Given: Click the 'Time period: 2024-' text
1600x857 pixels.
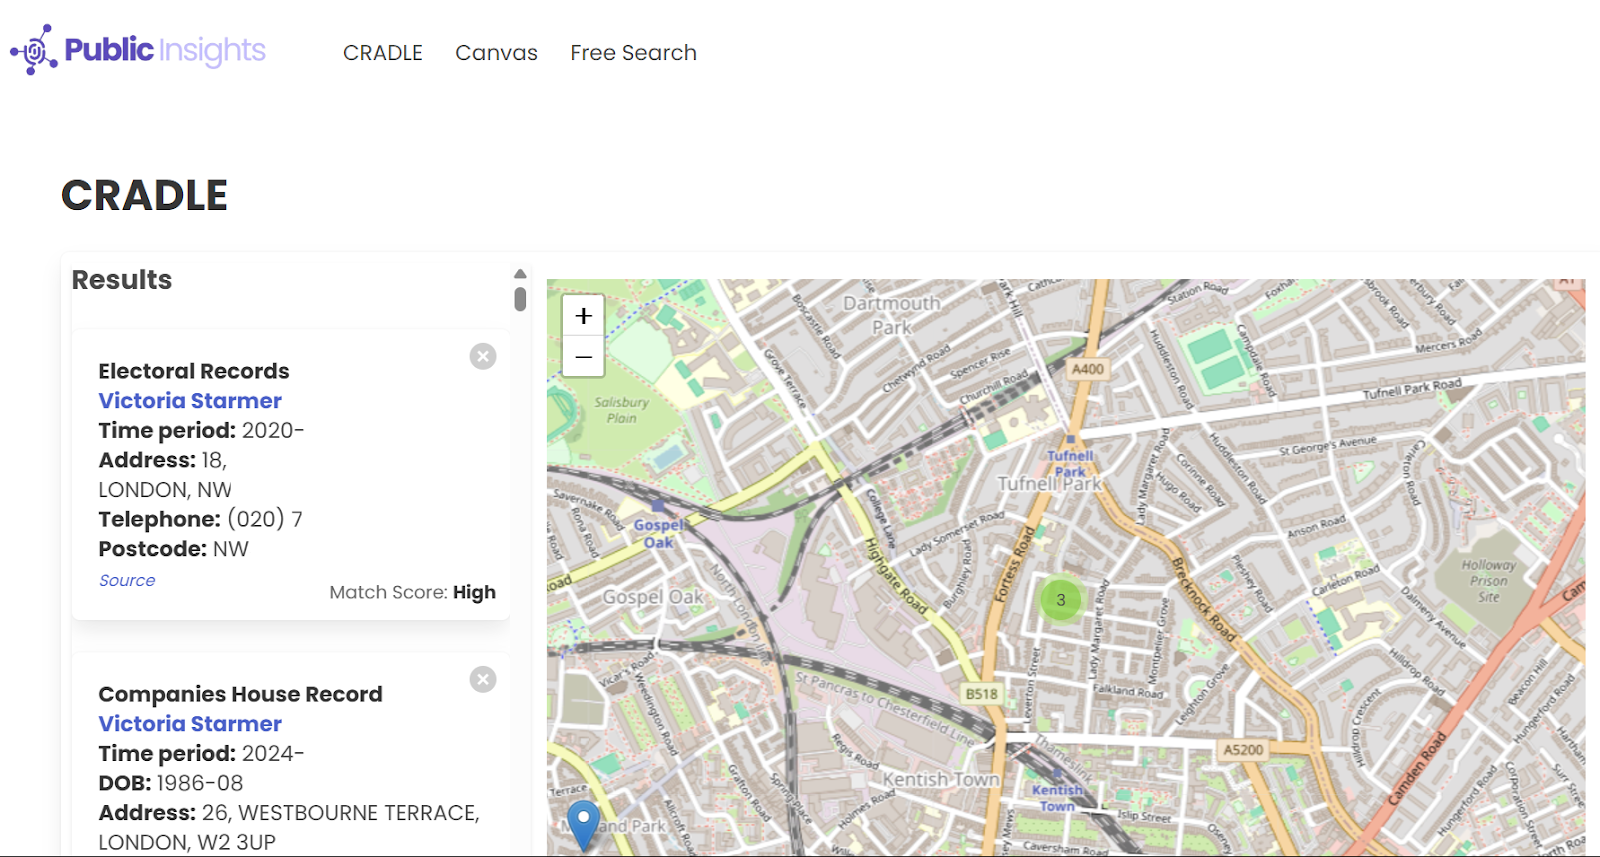Looking at the screenshot, I should (x=201, y=754).
